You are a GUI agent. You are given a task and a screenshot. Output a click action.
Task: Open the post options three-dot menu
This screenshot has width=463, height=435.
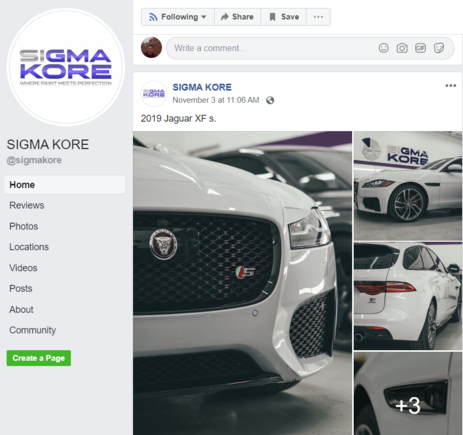[x=451, y=86]
